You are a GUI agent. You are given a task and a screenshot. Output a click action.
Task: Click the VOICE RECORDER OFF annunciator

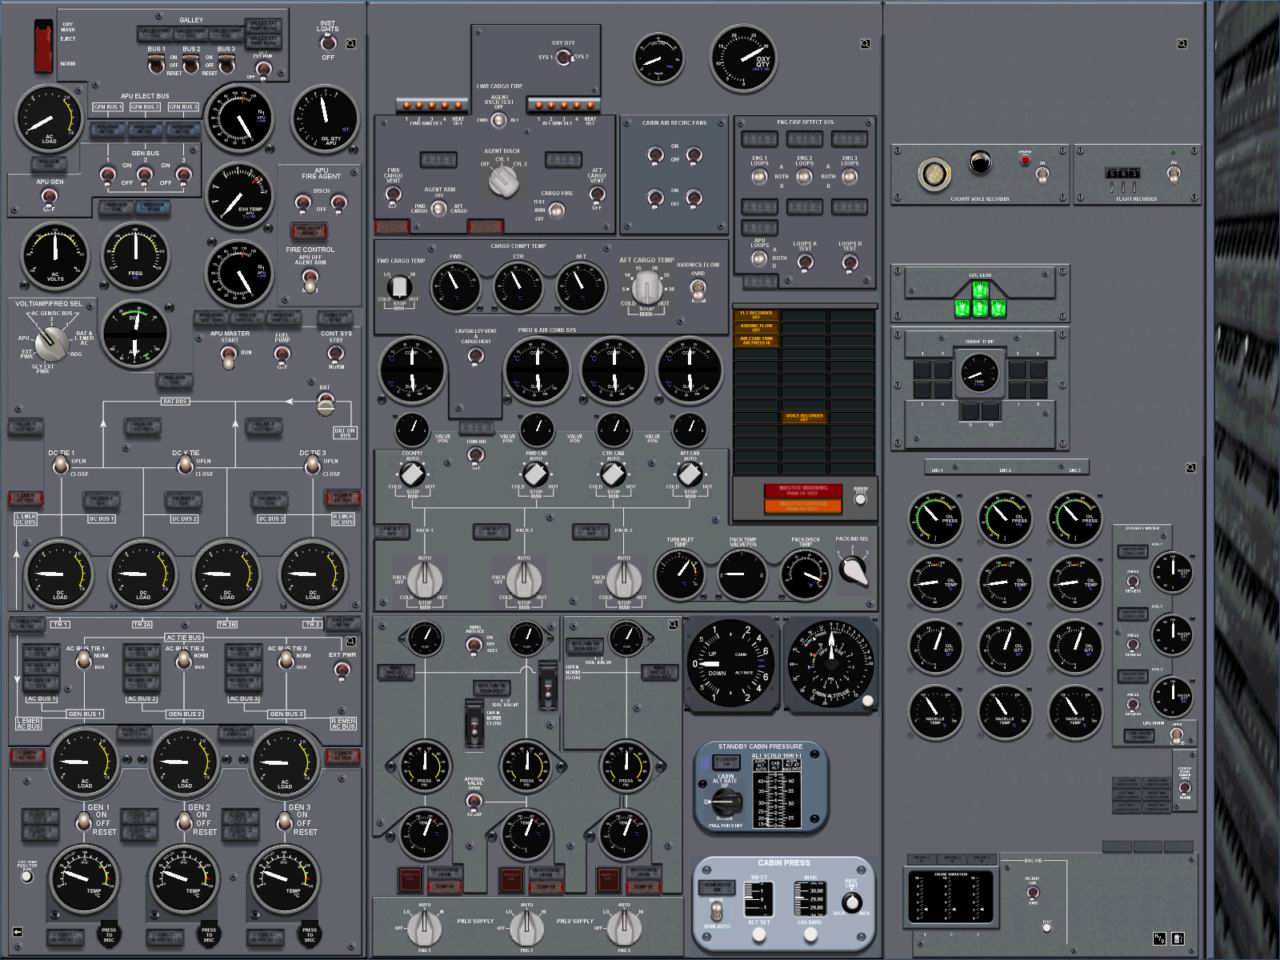805,417
